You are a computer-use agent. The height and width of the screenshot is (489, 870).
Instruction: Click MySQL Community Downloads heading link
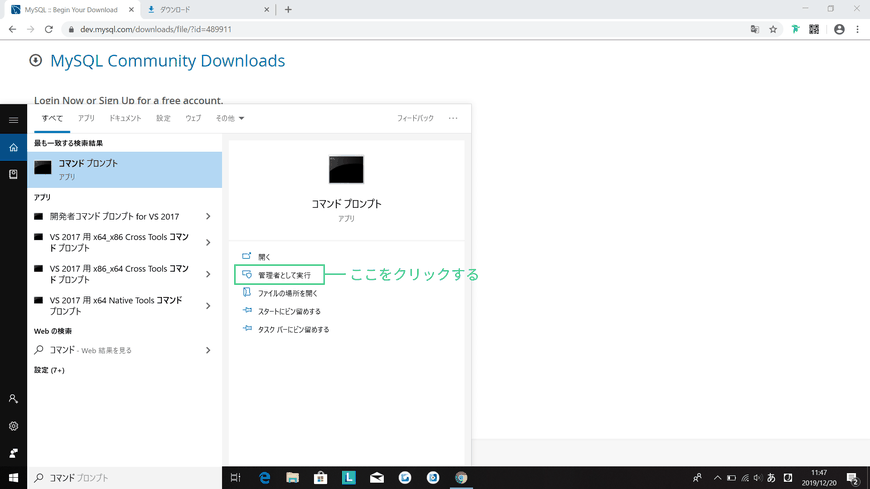[x=168, y=61]
